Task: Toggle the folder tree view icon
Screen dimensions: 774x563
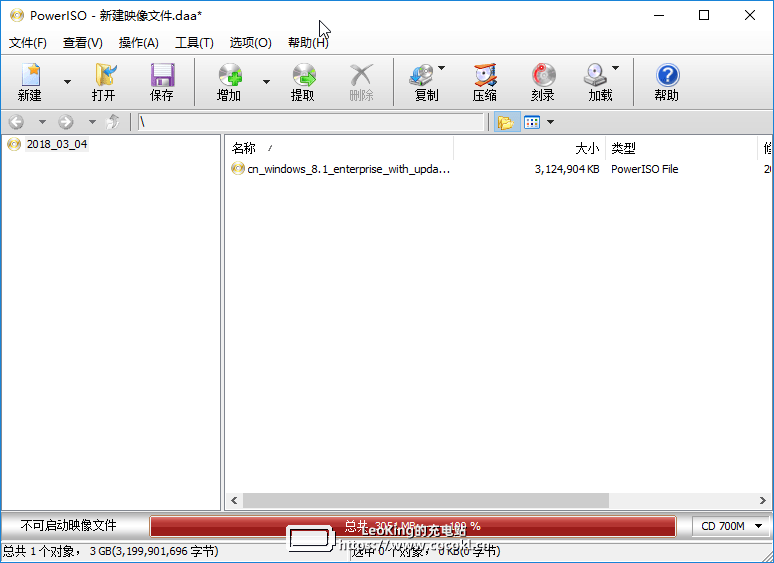Action: click(506, 122)
